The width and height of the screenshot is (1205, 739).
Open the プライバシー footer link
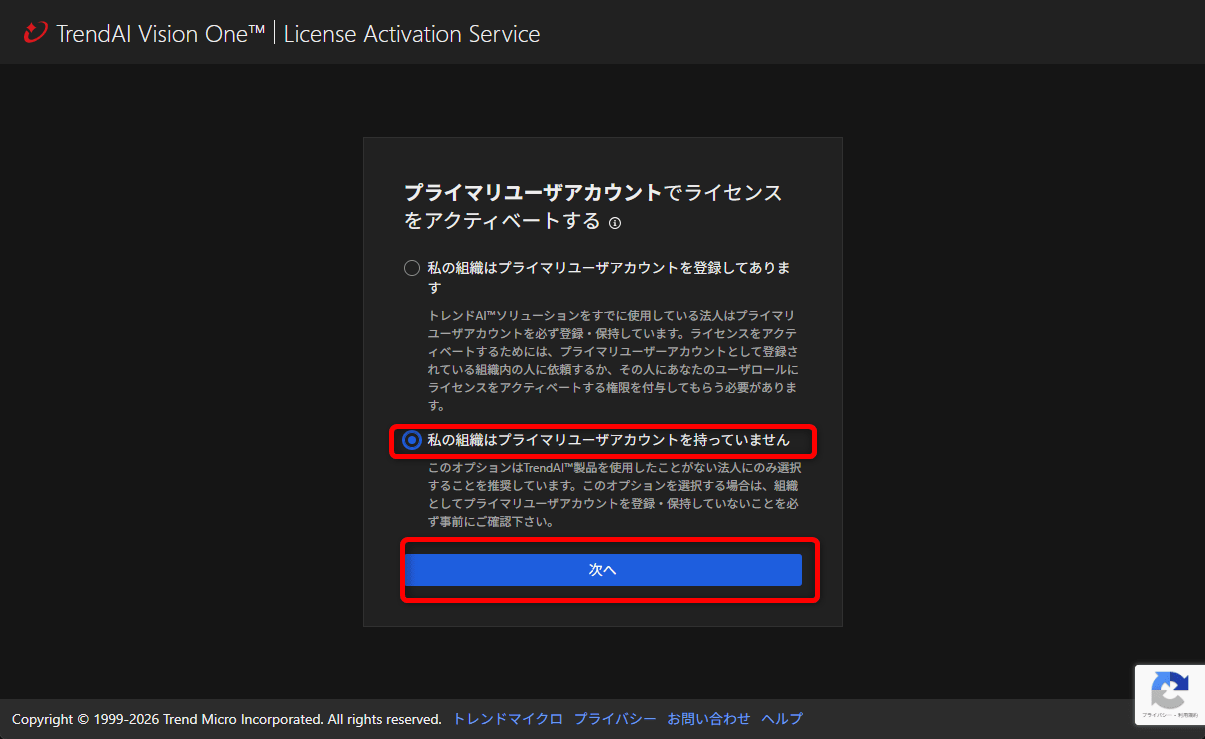(x=615, y=719)
